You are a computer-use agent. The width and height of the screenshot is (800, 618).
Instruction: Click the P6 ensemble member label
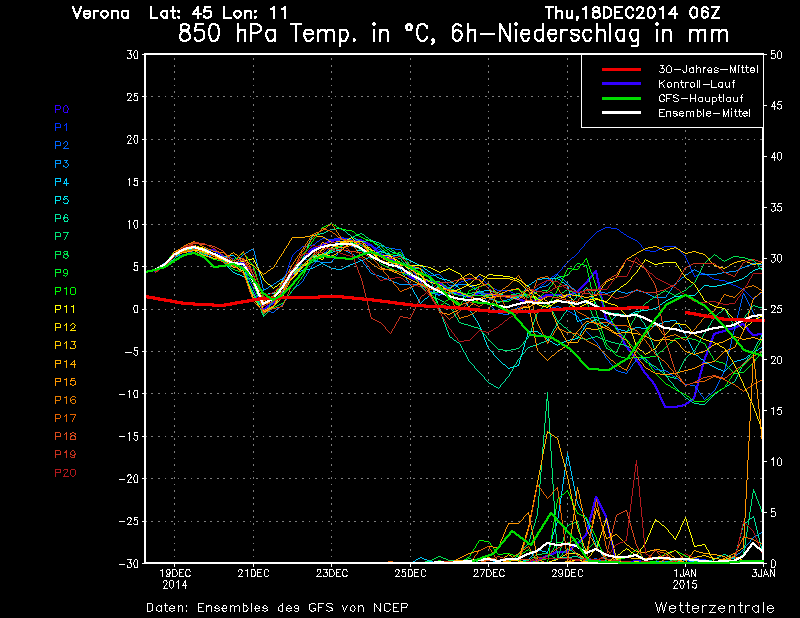[62, 218]
